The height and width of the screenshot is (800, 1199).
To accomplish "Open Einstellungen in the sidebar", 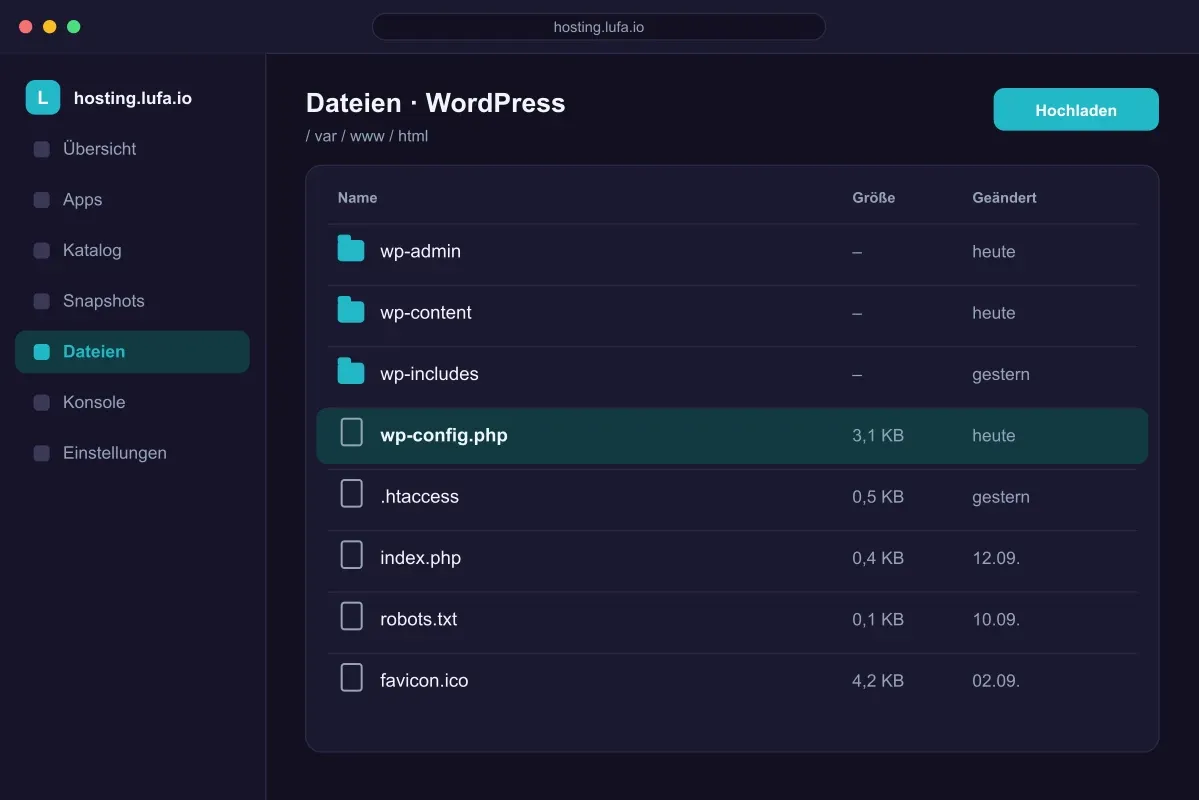I will [132, 453].
